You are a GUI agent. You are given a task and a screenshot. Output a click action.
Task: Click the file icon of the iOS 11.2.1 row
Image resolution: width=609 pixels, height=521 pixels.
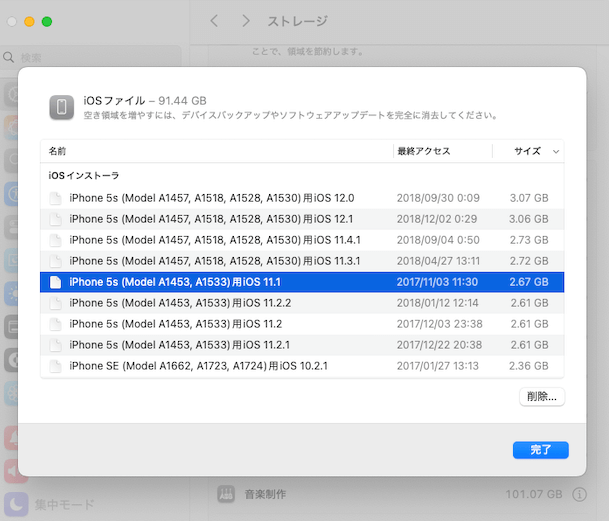pyautogui.click(x=56, y=345)
